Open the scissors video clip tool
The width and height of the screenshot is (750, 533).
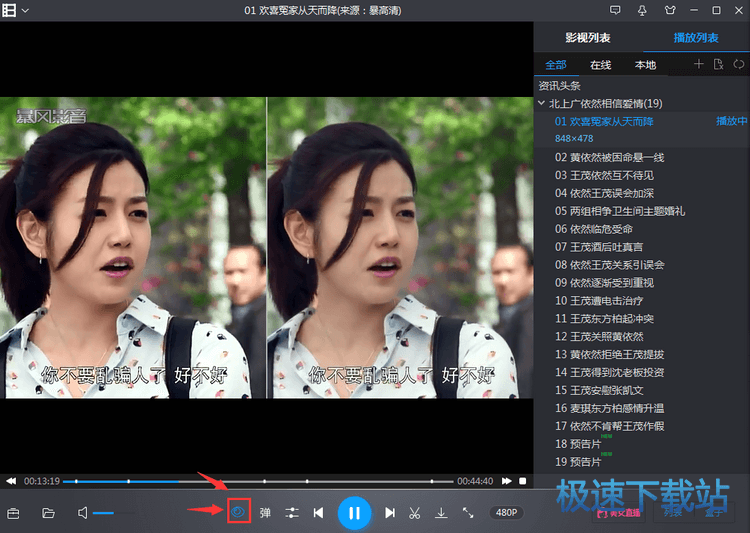pyautogui.click(x=415, y=513)
